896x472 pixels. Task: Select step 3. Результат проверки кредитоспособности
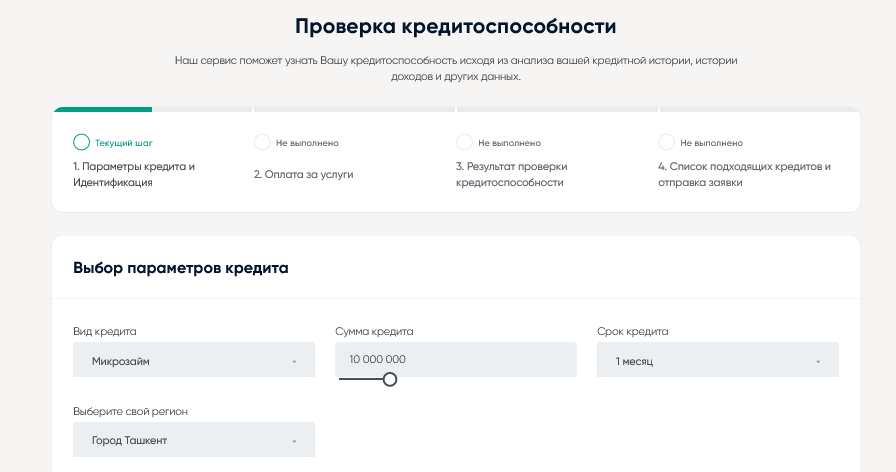click(x=511, y=174)
